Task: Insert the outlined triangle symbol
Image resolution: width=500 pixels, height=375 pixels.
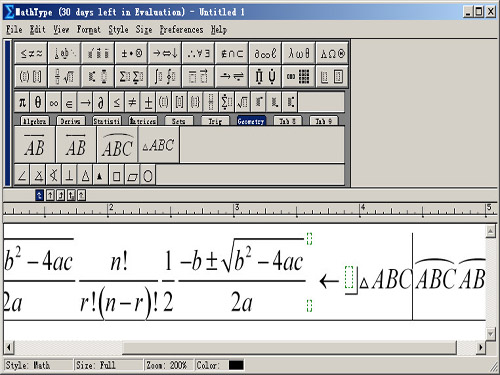Action: pos(85,175)
